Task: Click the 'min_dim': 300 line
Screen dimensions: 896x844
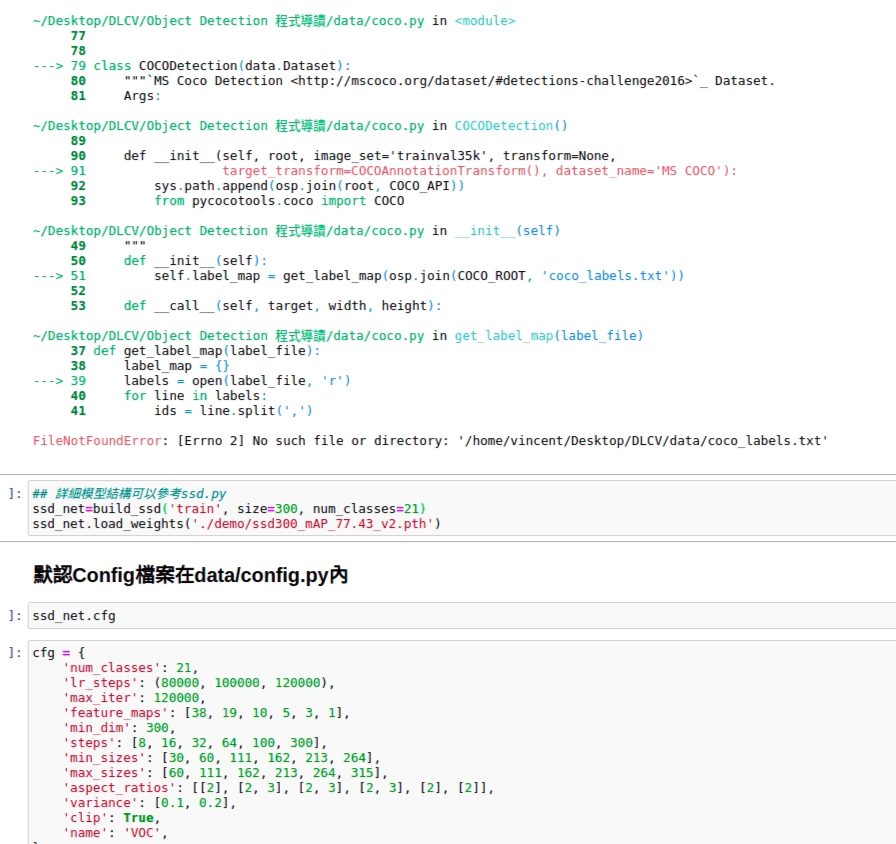Action: tap(119, 728)
